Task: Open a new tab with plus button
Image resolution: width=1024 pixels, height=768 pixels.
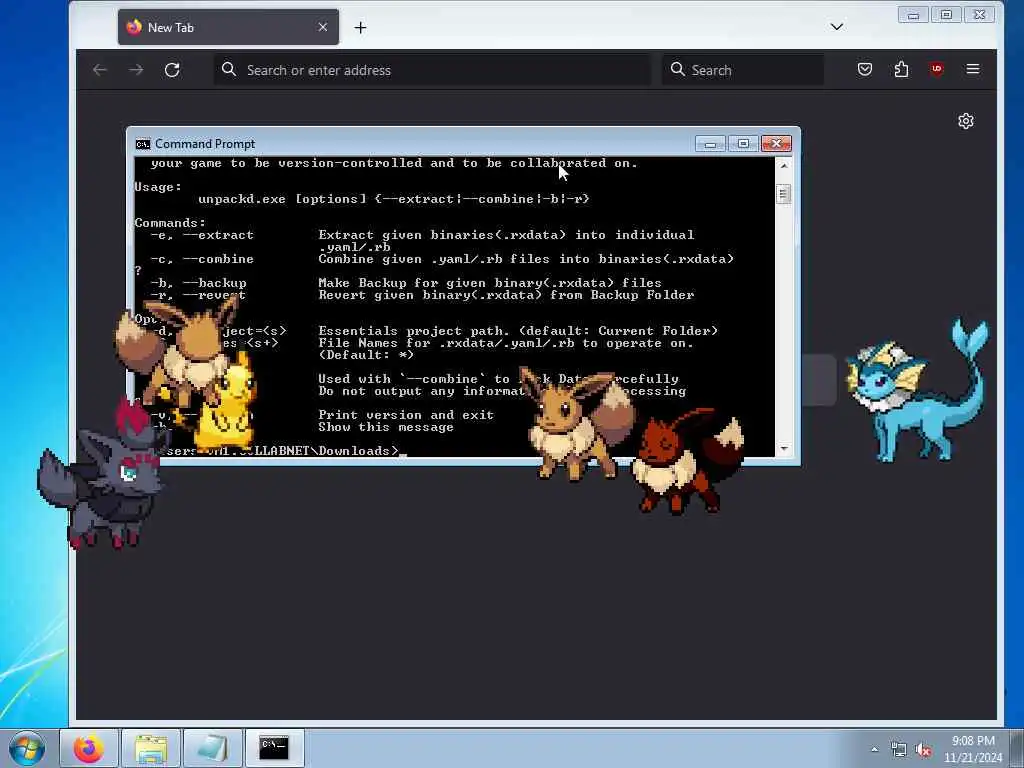Action: point(360,27)
